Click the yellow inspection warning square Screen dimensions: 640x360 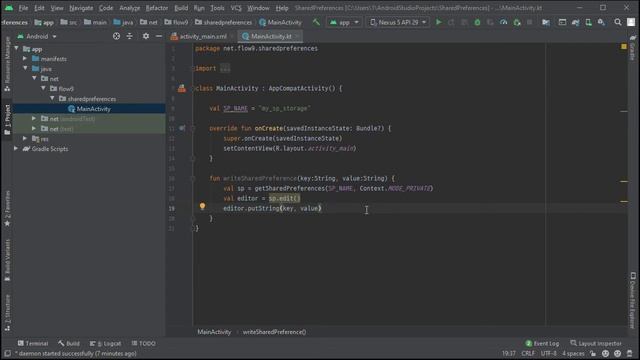(624, 47)
